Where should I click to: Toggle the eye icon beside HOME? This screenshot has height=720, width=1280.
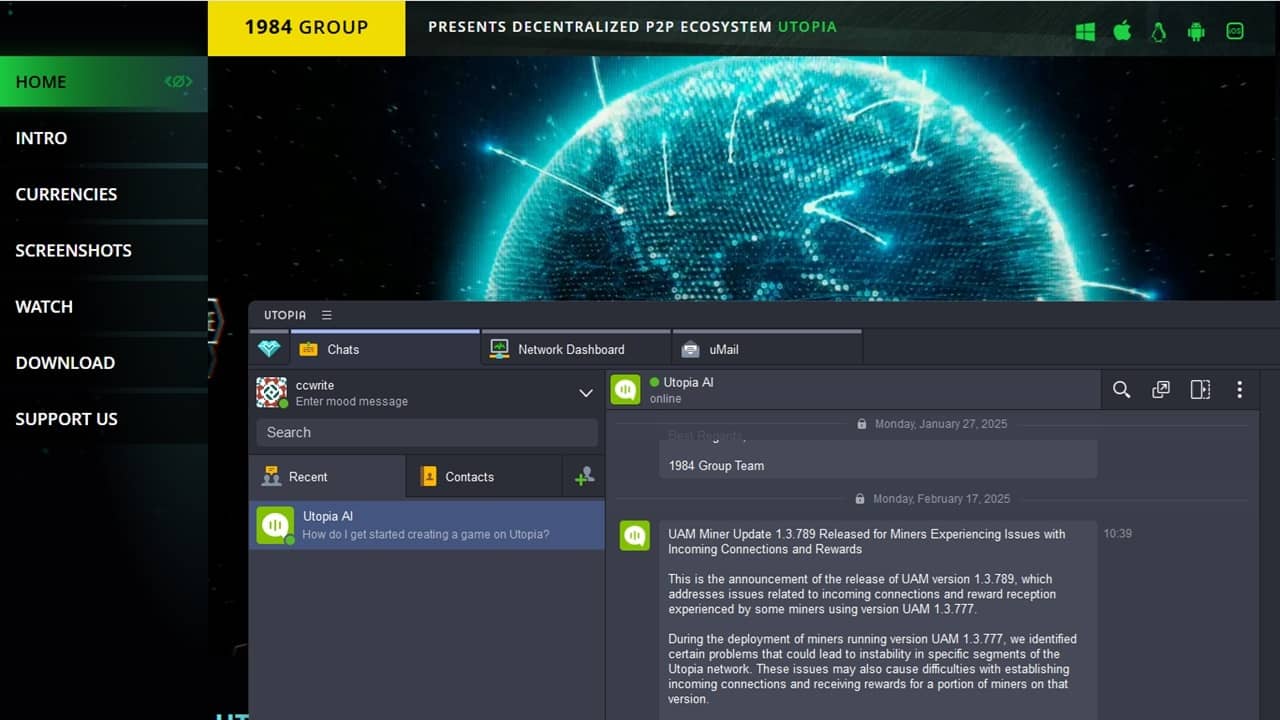[178, 82]
